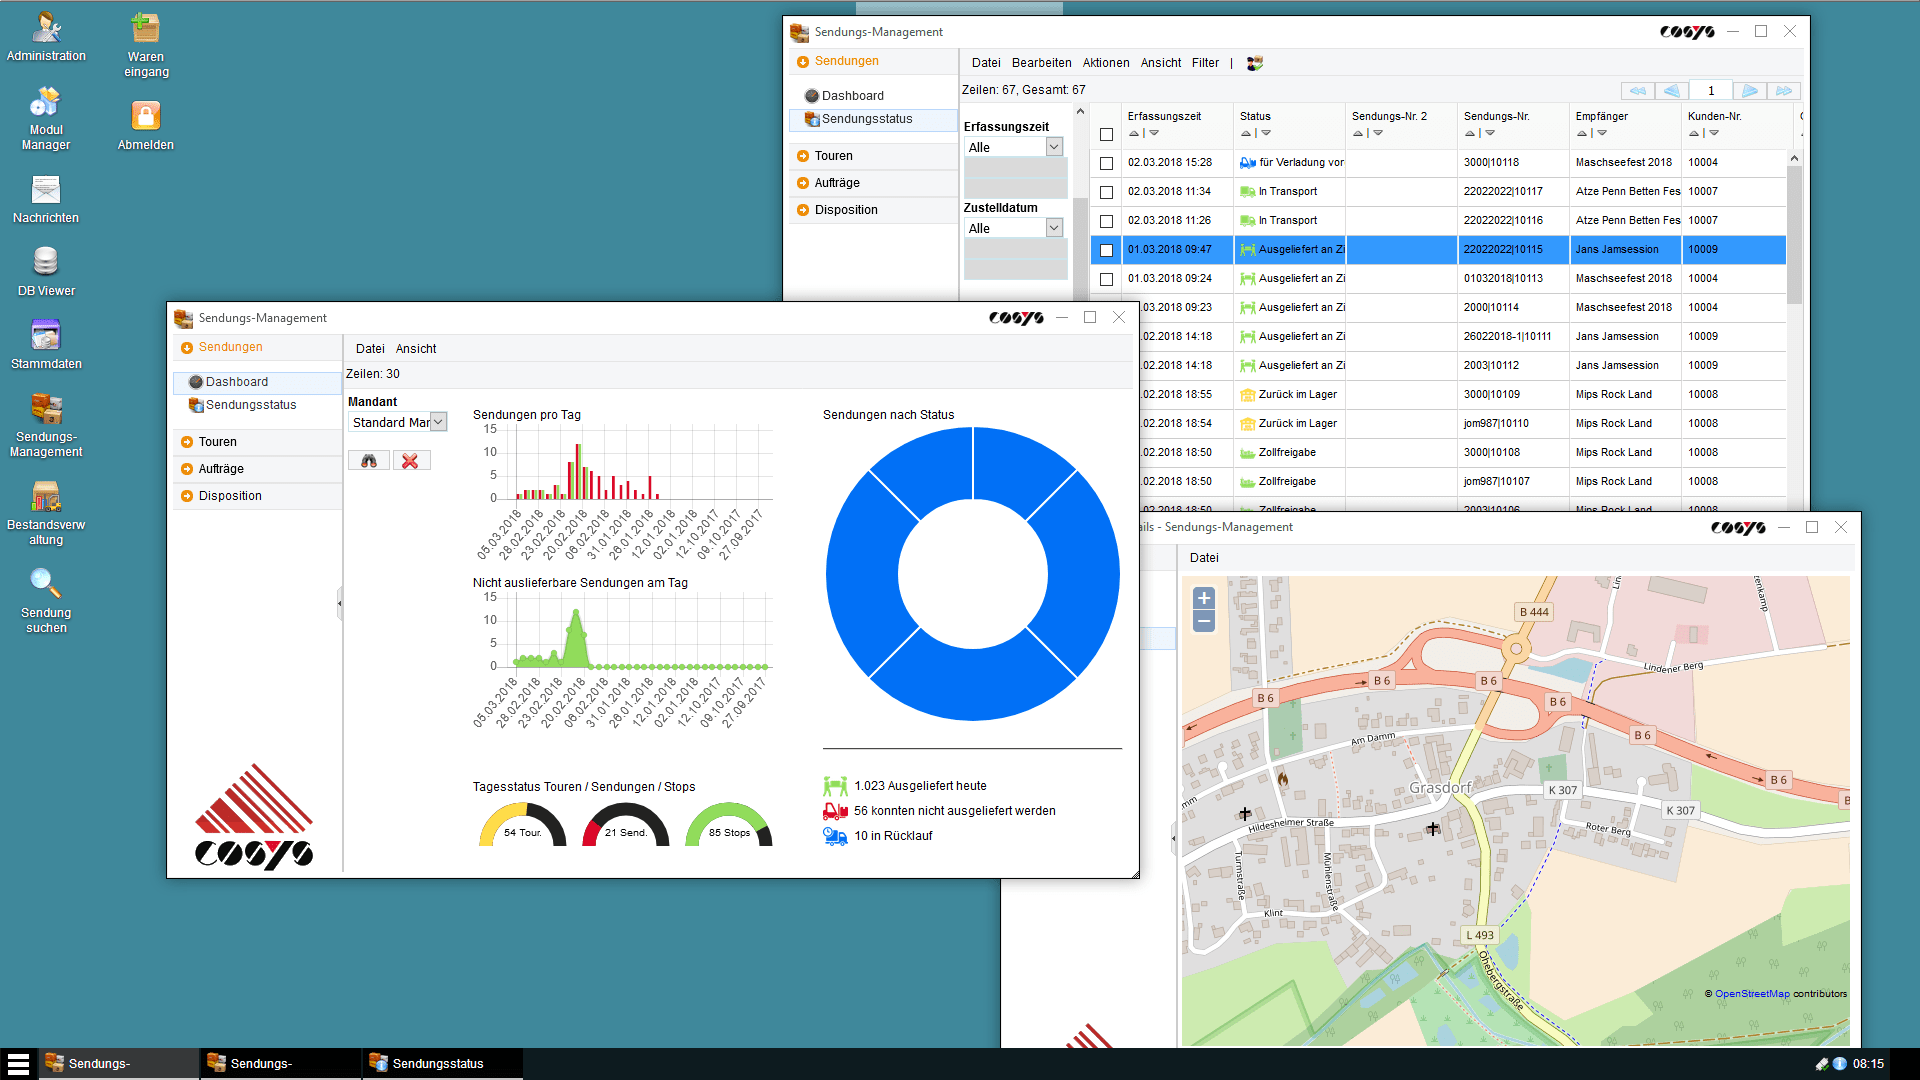The image size is (1920, 1080).
Task: Click the person icon in the Sendungsstatus toolbar
Action: pyautogui.click(x=1254, y=63)
